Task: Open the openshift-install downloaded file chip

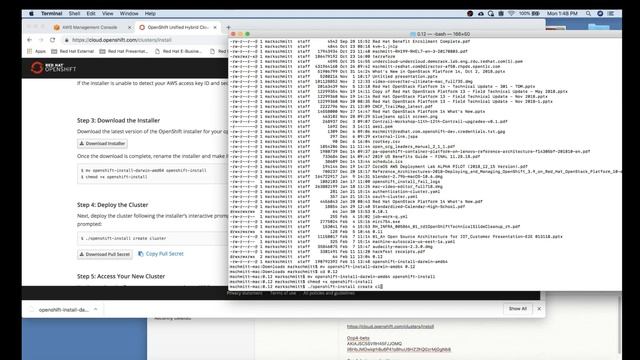Action: pyautogui.click(x=60, y=310)
